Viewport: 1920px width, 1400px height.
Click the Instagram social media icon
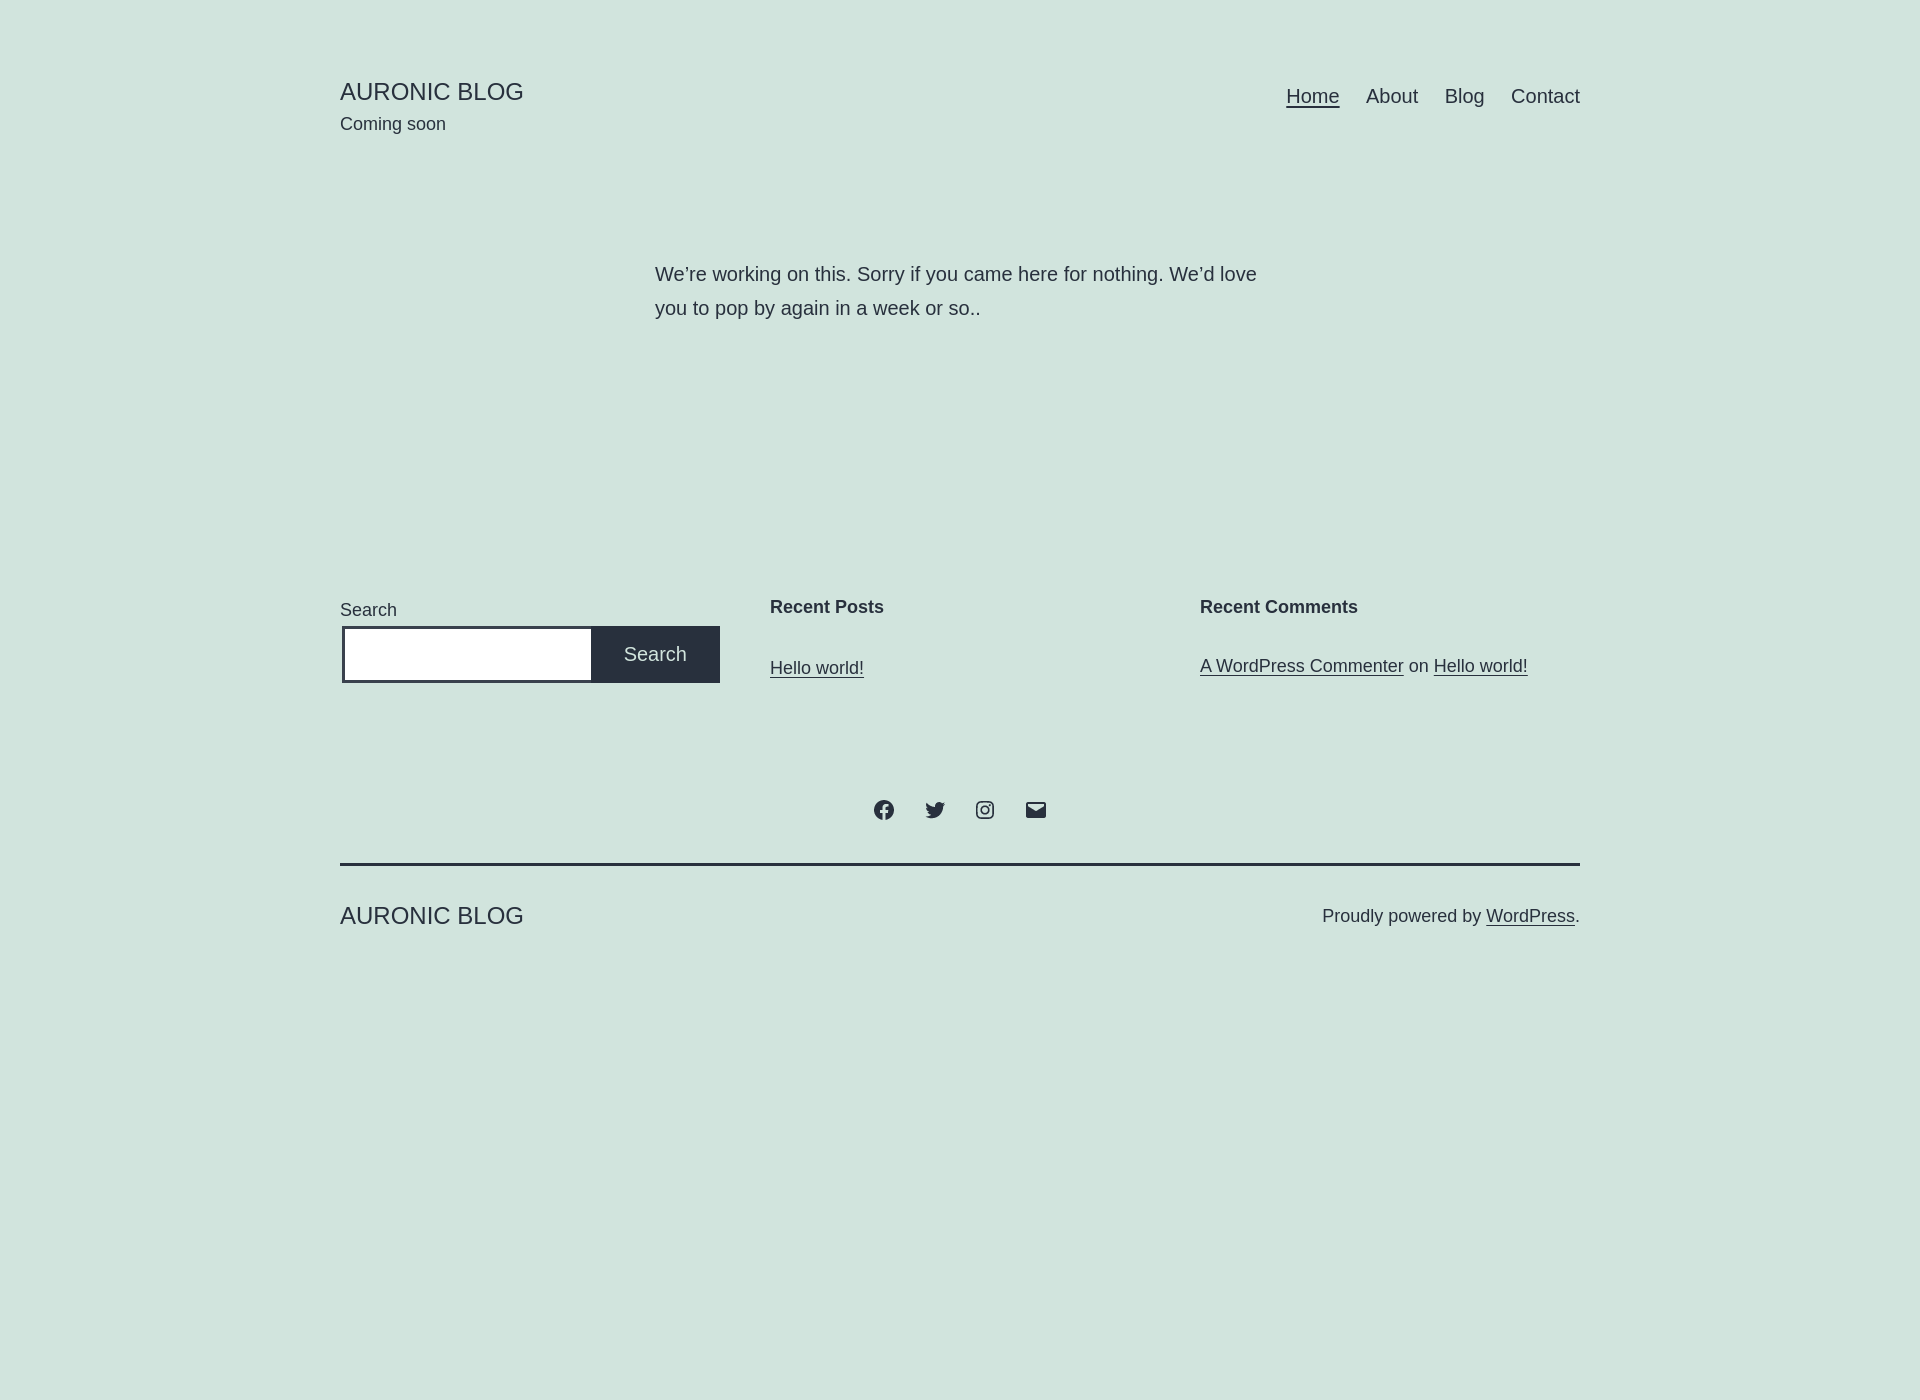985,808
